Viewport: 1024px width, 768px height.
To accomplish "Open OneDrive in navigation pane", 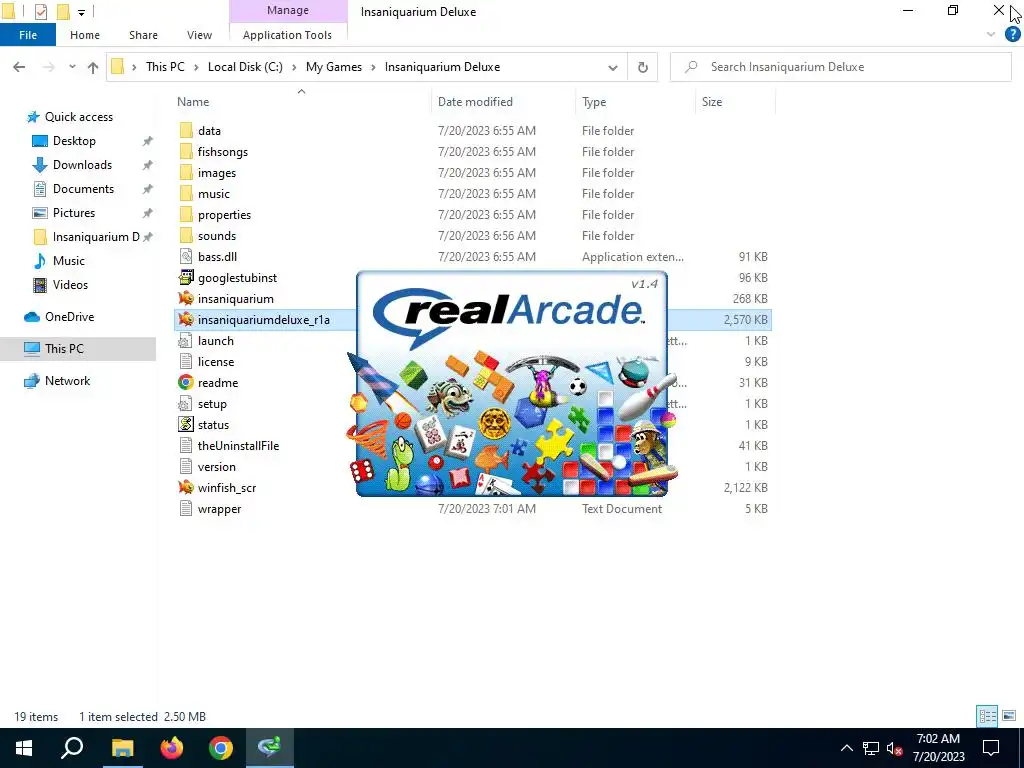I will pyautogui.click(x=69, y=317).
